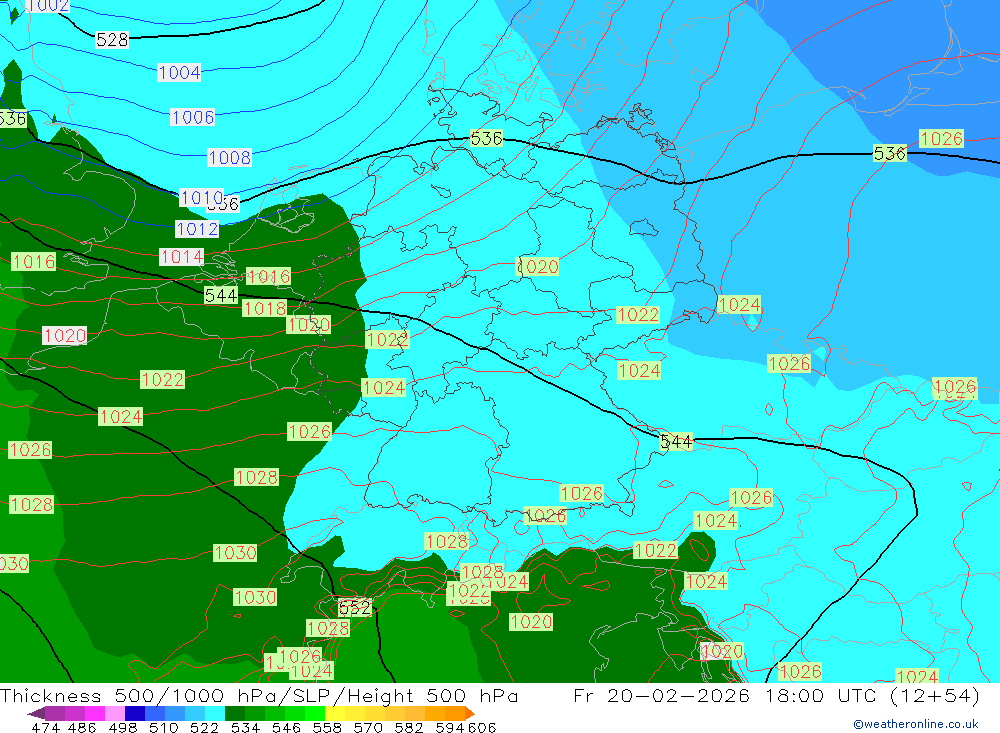This screenshot has height=733, width=1000.
Task: Click the blue 1010 isobar label
Action: click(x=202, y=198)
